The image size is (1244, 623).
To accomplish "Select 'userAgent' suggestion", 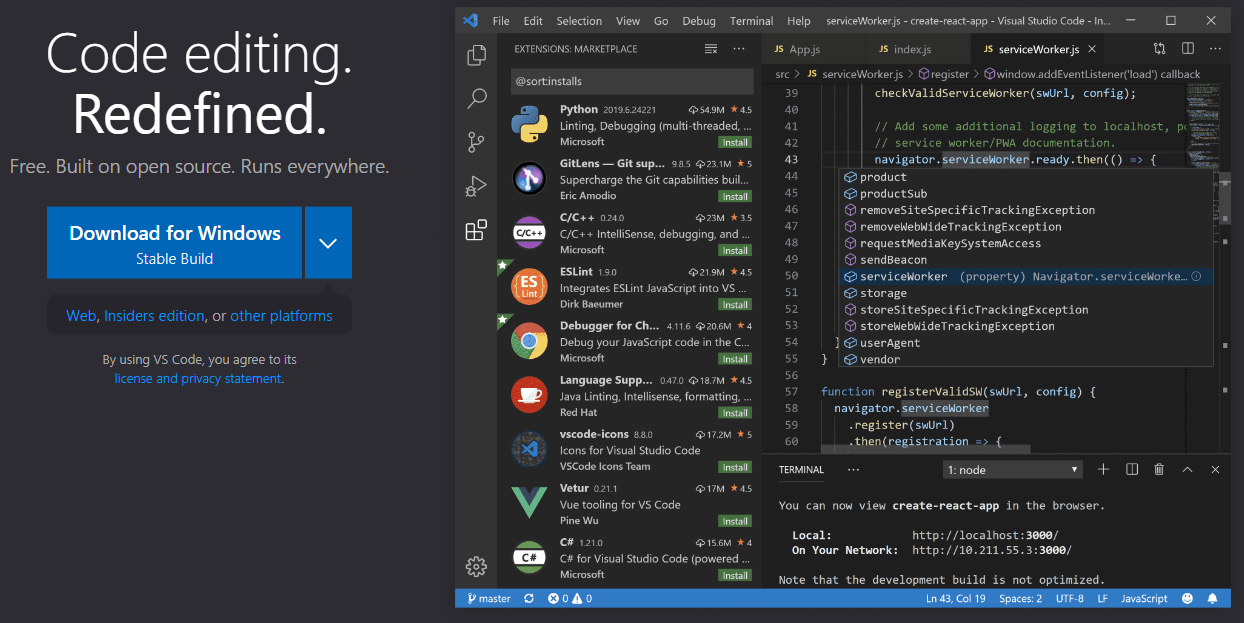I will (x=1026, y=342).
